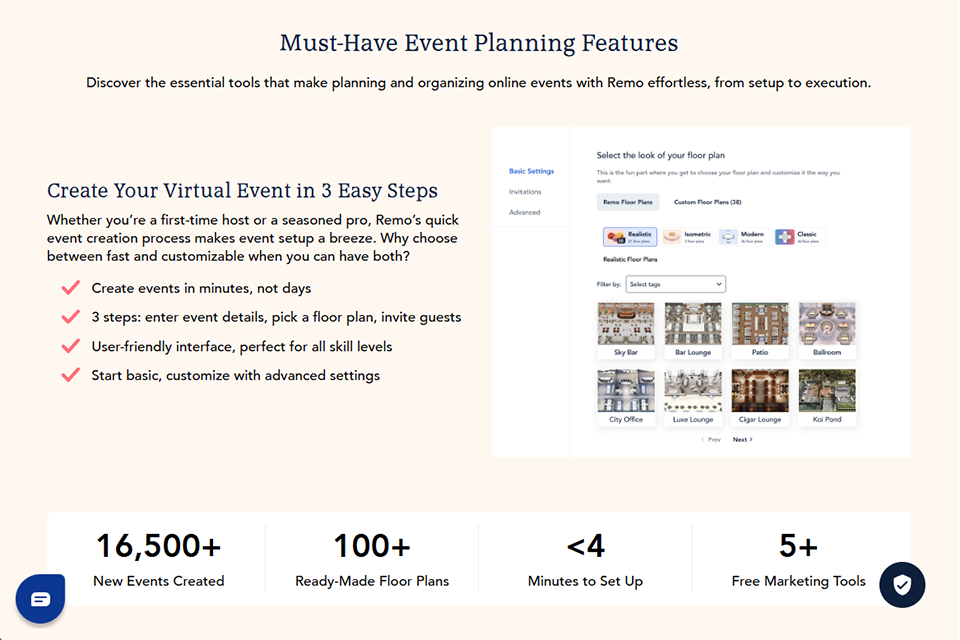Open the chat widget bubble

[40, 598]
